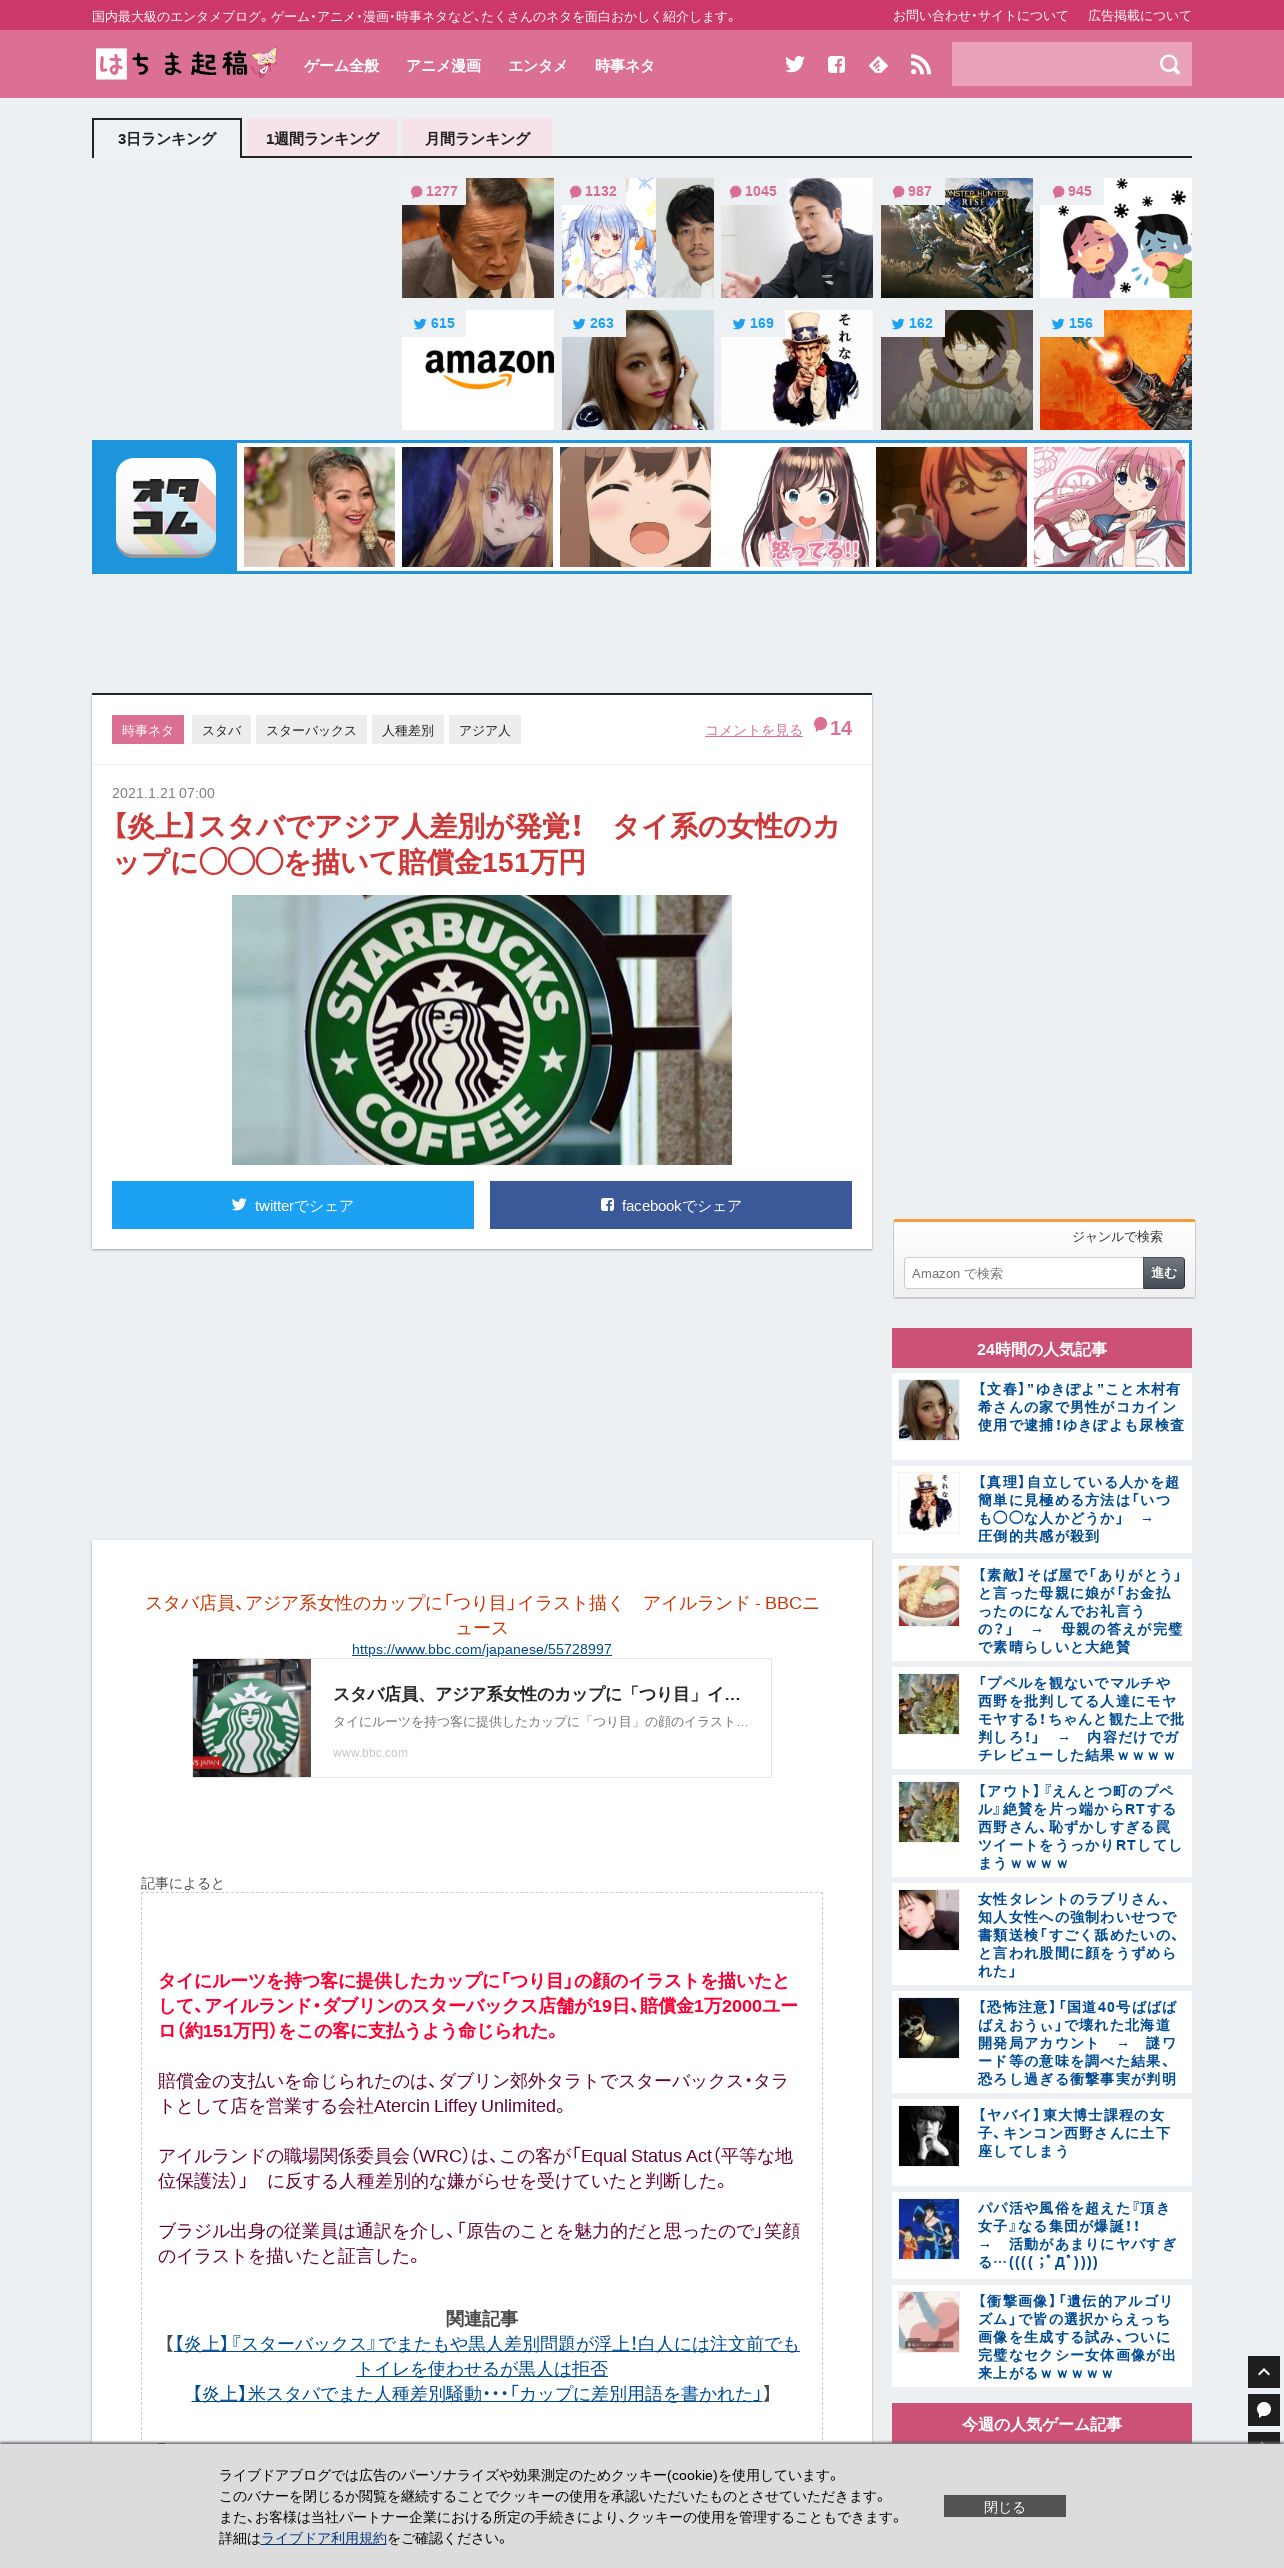The width and height of the screenshot is (1284, 2568).
Task: Open the 時事ネタ menu
Action: click(x=625, y=66)
